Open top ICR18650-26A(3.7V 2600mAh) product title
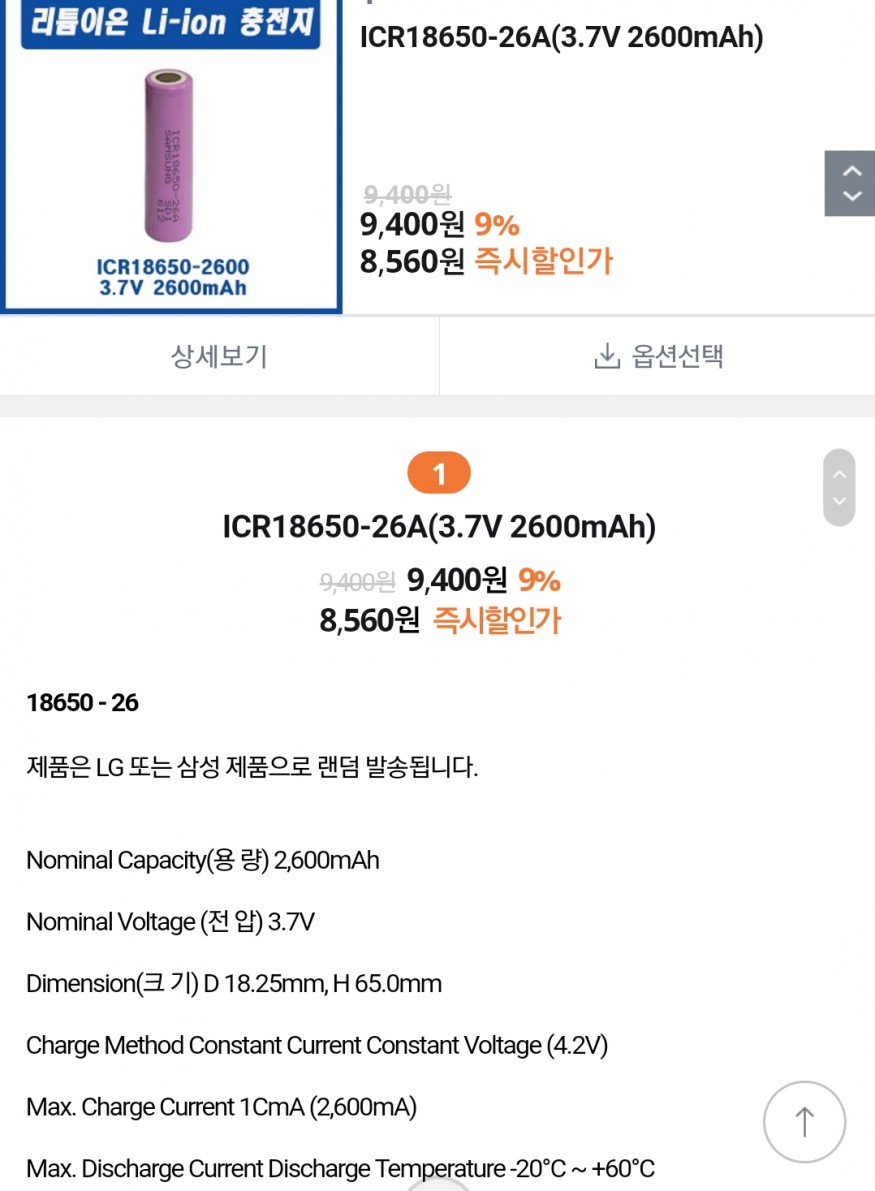875x1191 pixels. click(561, 36)
